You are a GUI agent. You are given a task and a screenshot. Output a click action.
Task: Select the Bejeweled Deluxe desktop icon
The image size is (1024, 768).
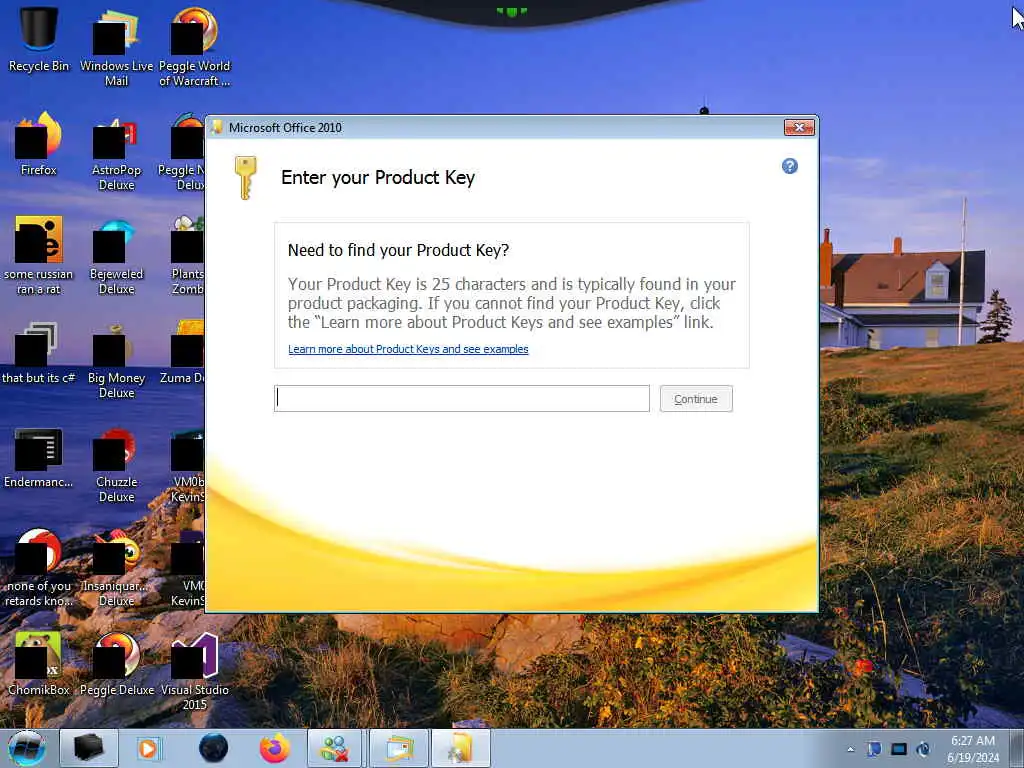116,256
